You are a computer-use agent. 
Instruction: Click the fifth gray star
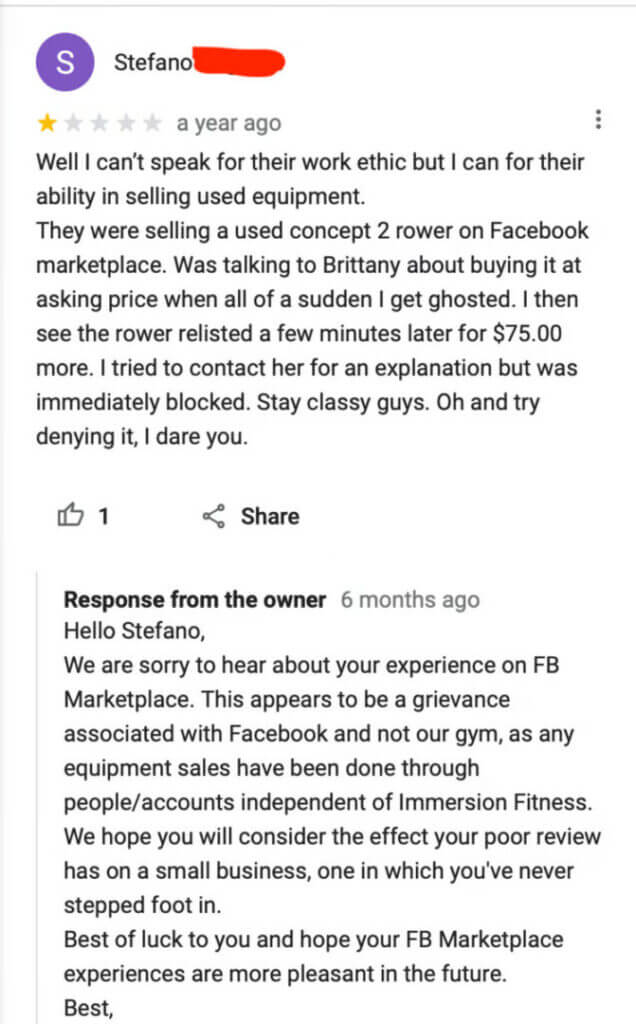point(151,122)
